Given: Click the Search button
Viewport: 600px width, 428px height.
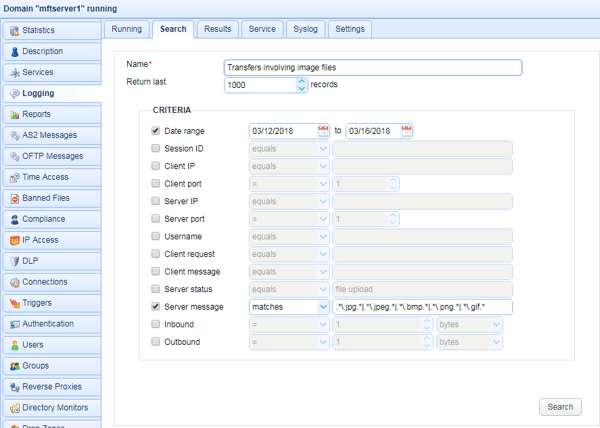Looking at the screenshot, I should click(560, 407).
